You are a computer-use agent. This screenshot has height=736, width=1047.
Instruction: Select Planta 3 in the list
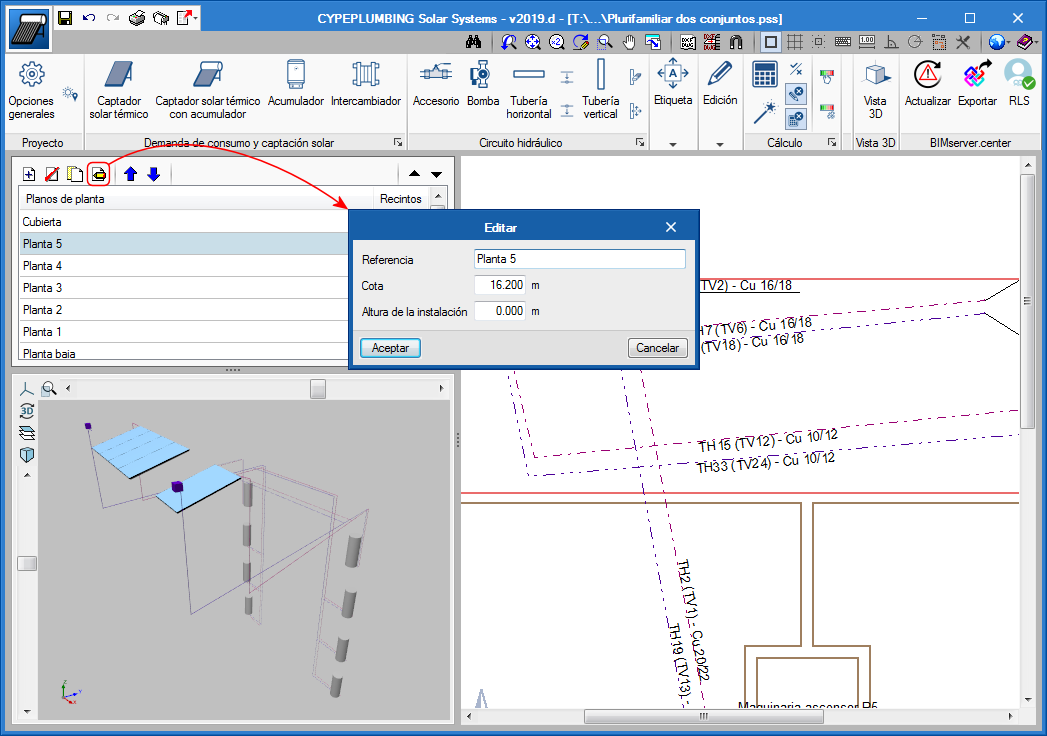point(184,288)
